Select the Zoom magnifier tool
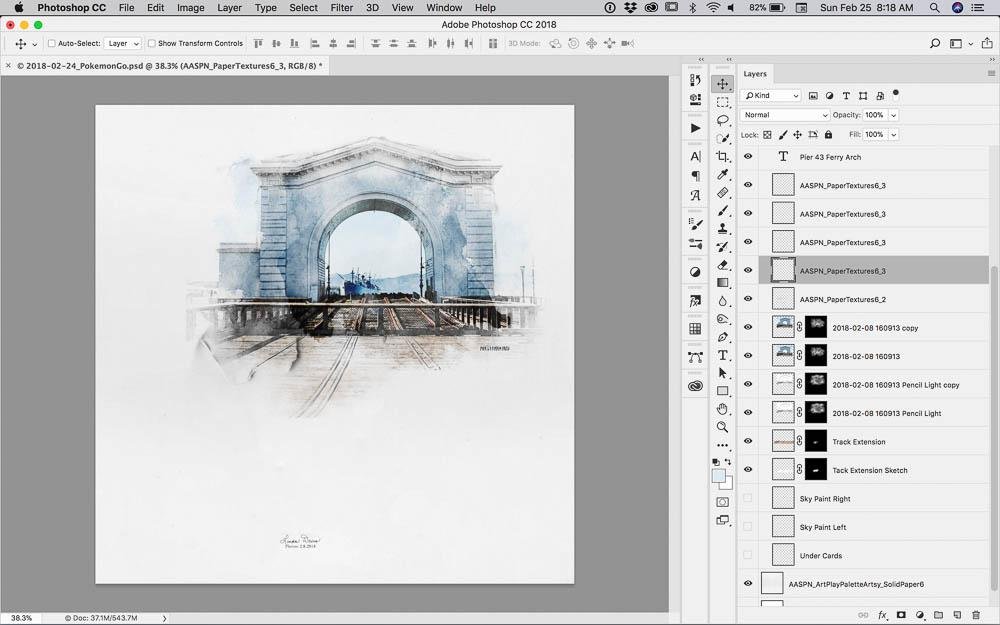 coord(723,427)
